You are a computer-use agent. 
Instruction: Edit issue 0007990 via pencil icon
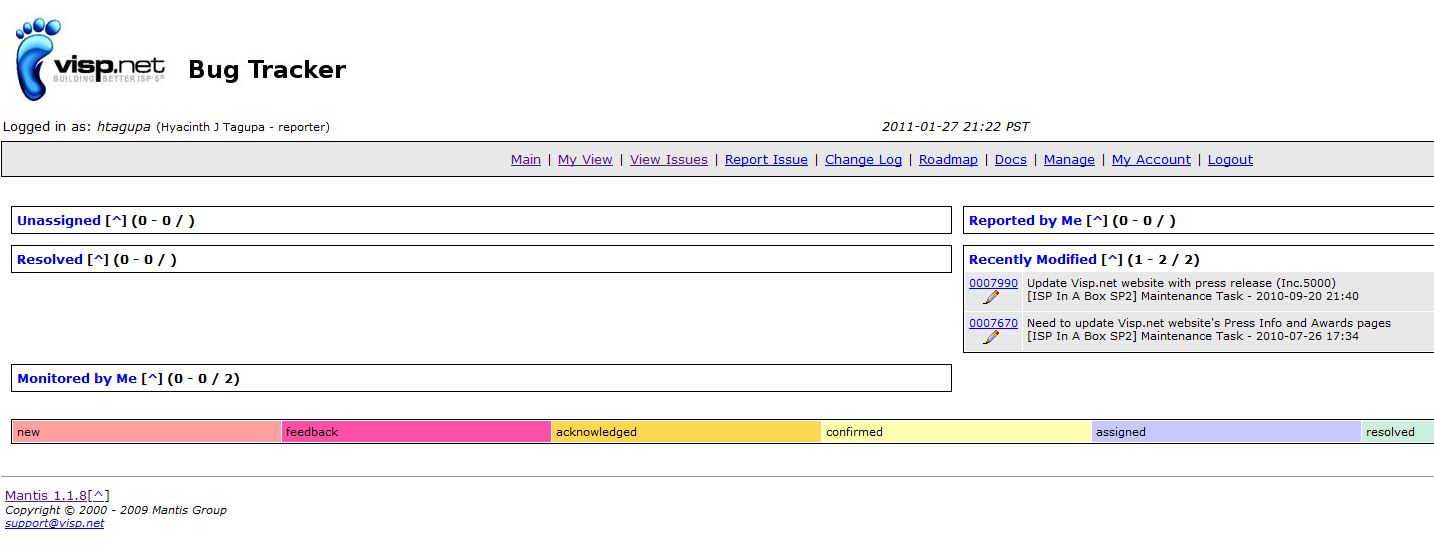coord(991,297)
